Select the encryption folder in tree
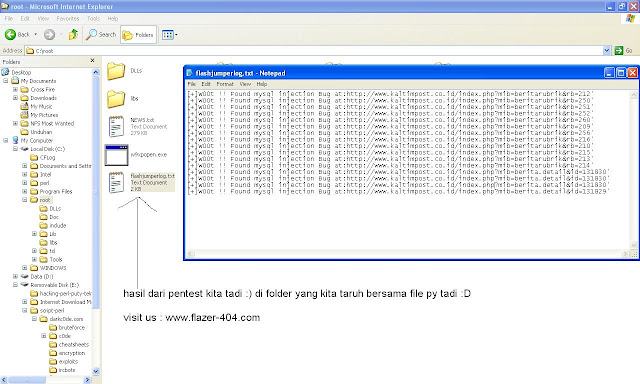The width and height of the screenshot is (640, 384). click(x=72, y=353)
